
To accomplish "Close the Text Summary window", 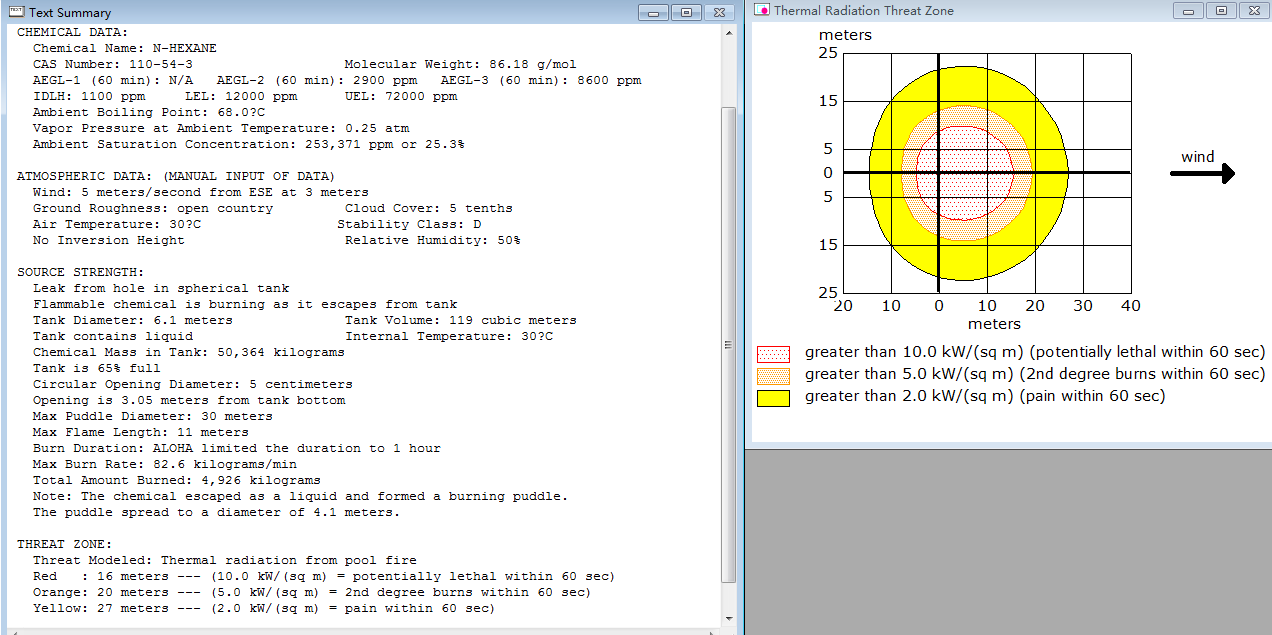I will click(719, 12).
